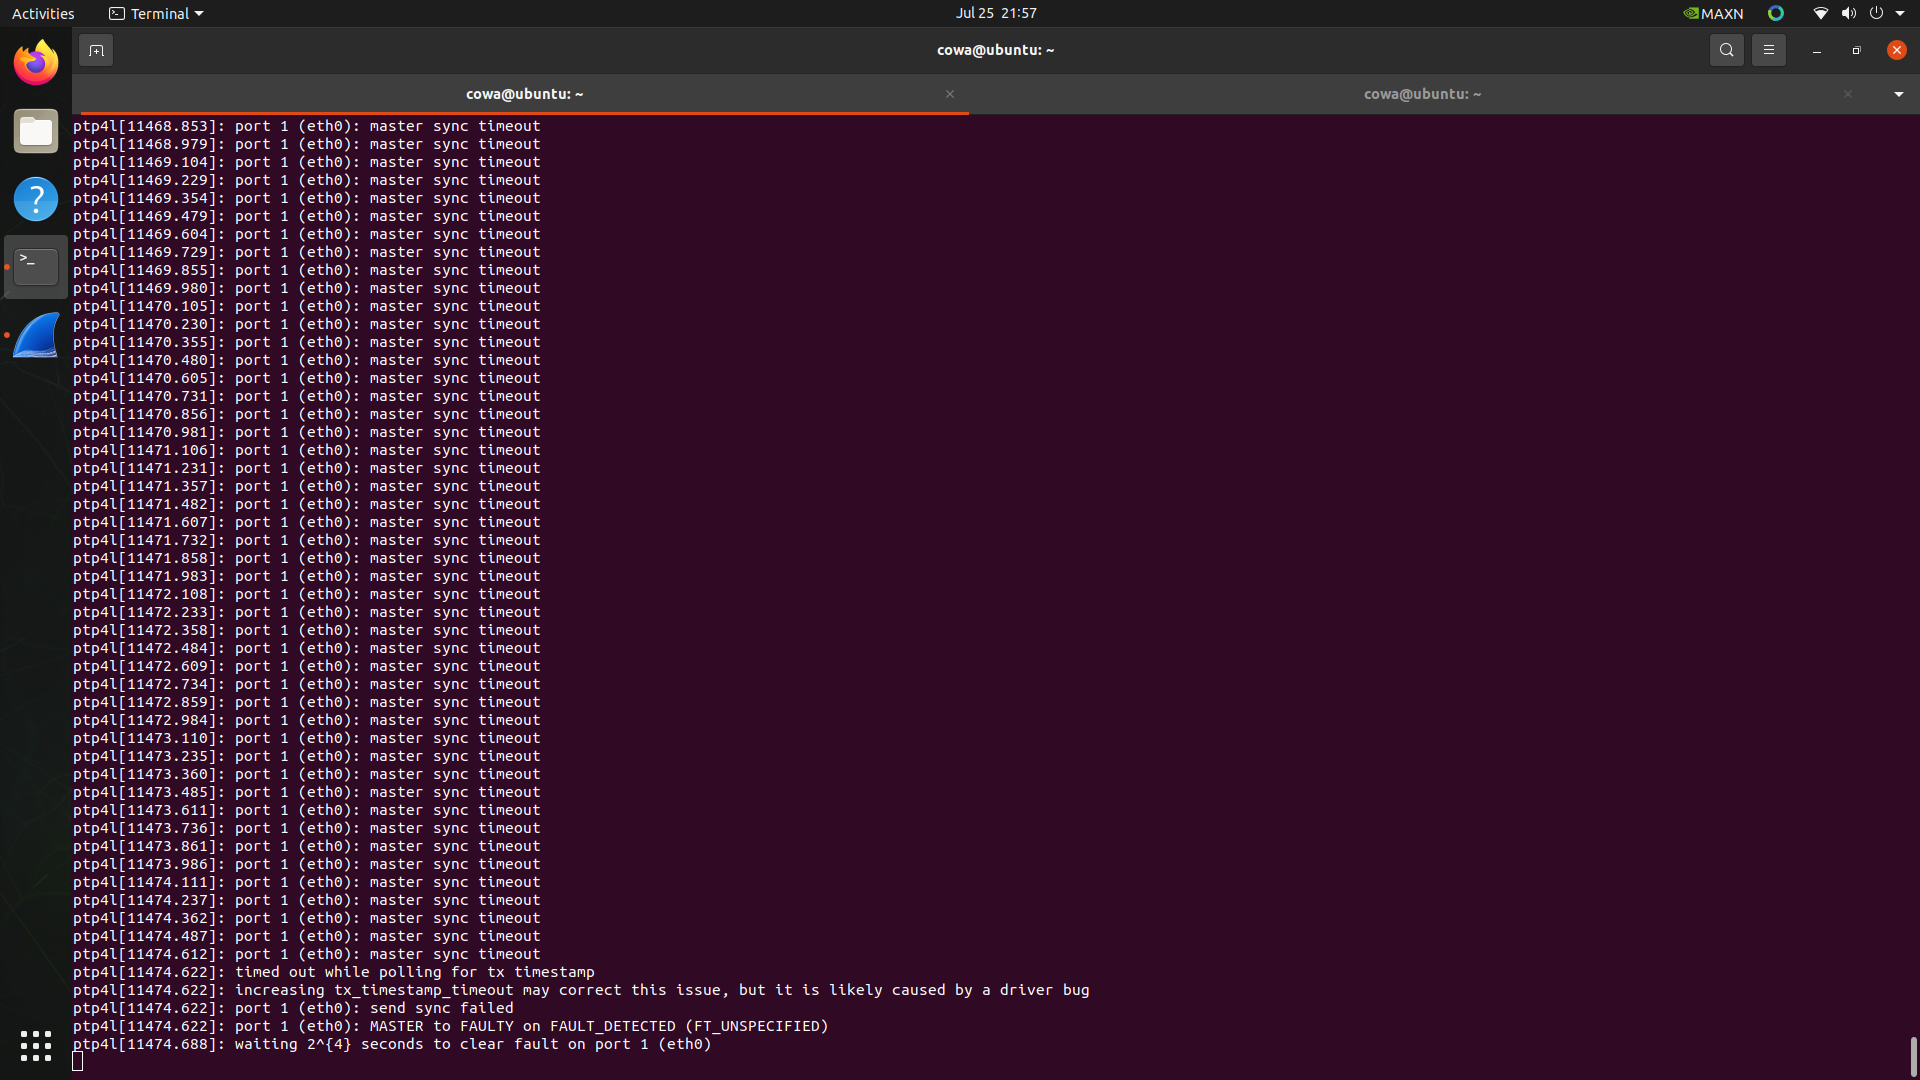Screen dimensions: 1920x1080
Task: Switch to the second cowa@ubuntu tab
Action: 1421,94
